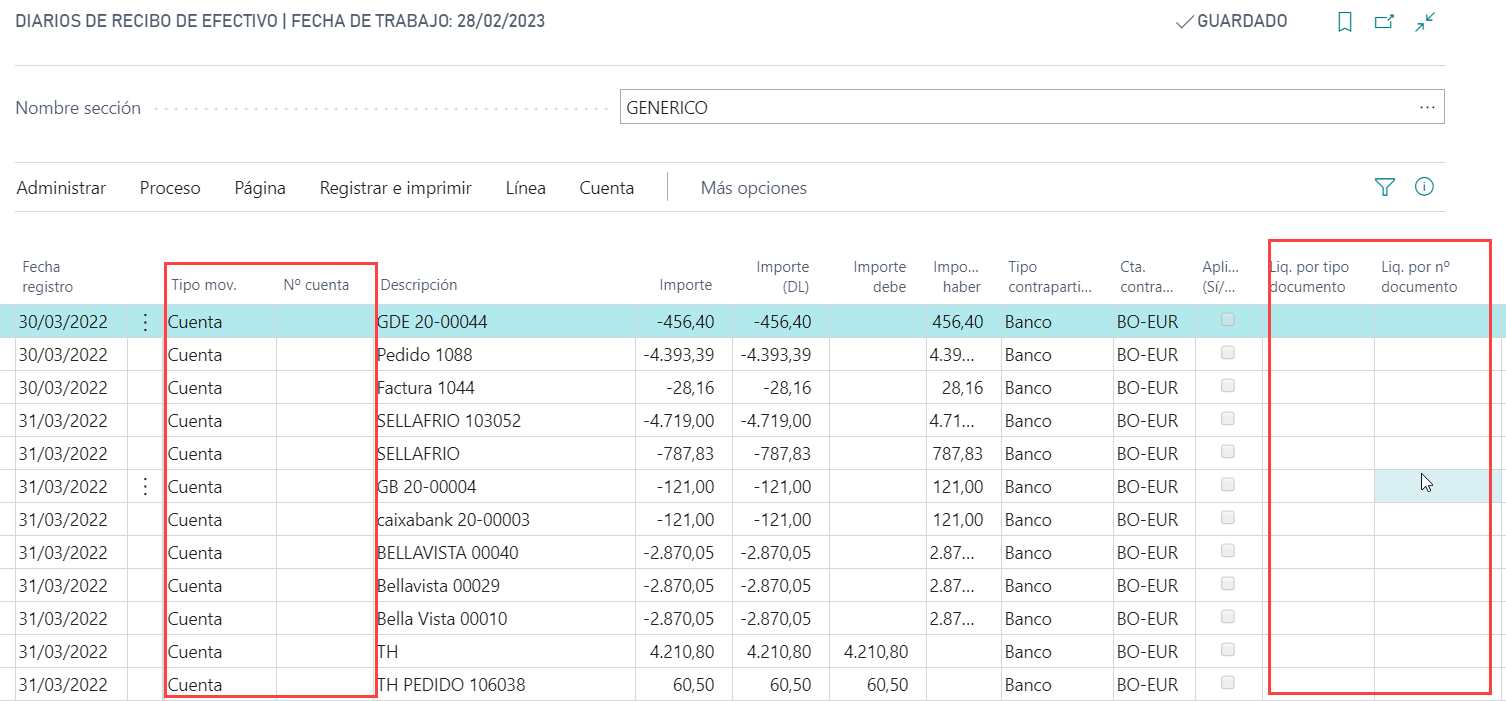Open the Línea menu
The height and width of the screenshot is (701, 1506).
526,188
